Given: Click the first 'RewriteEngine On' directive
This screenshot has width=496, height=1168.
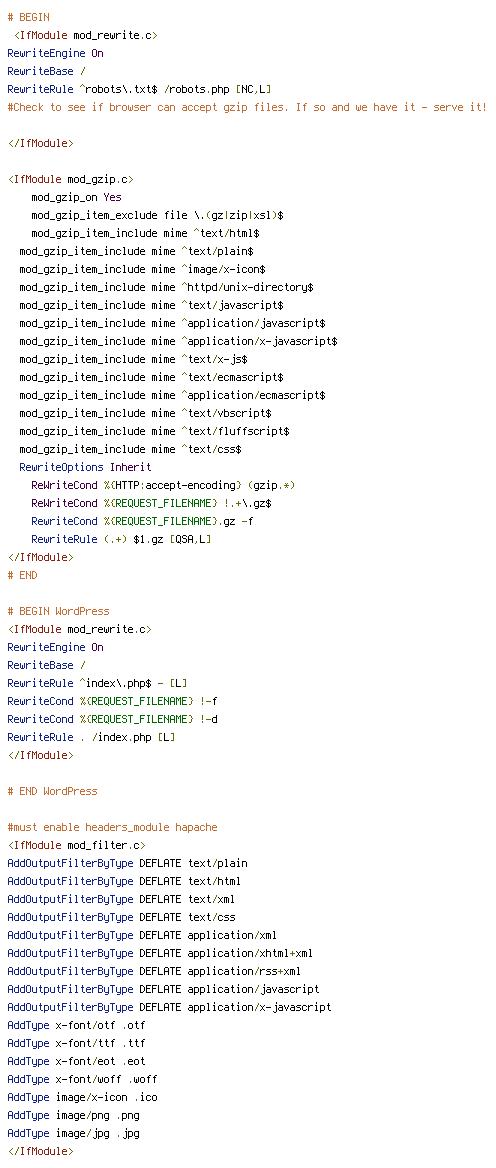Looking at the screenshot, I should pos(55,53).
